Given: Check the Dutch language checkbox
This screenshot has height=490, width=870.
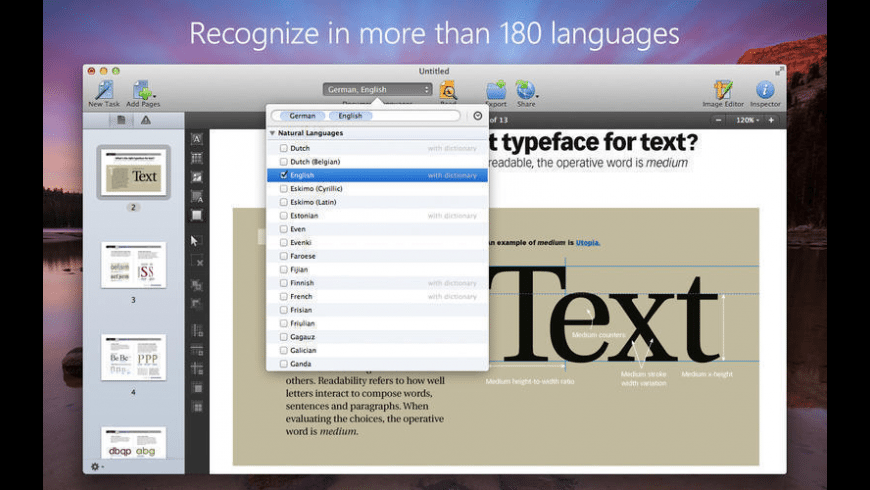Looking at the screenshot, I should pyautogui.click(x=284, y=148).
